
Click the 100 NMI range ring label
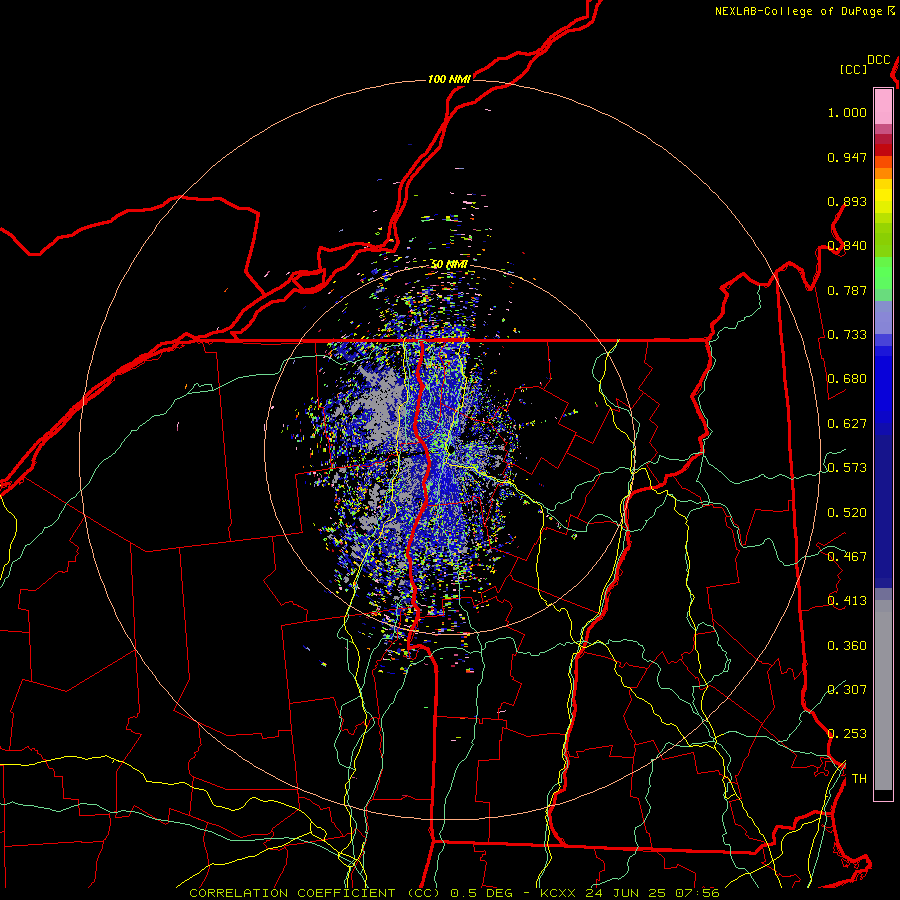449,79
